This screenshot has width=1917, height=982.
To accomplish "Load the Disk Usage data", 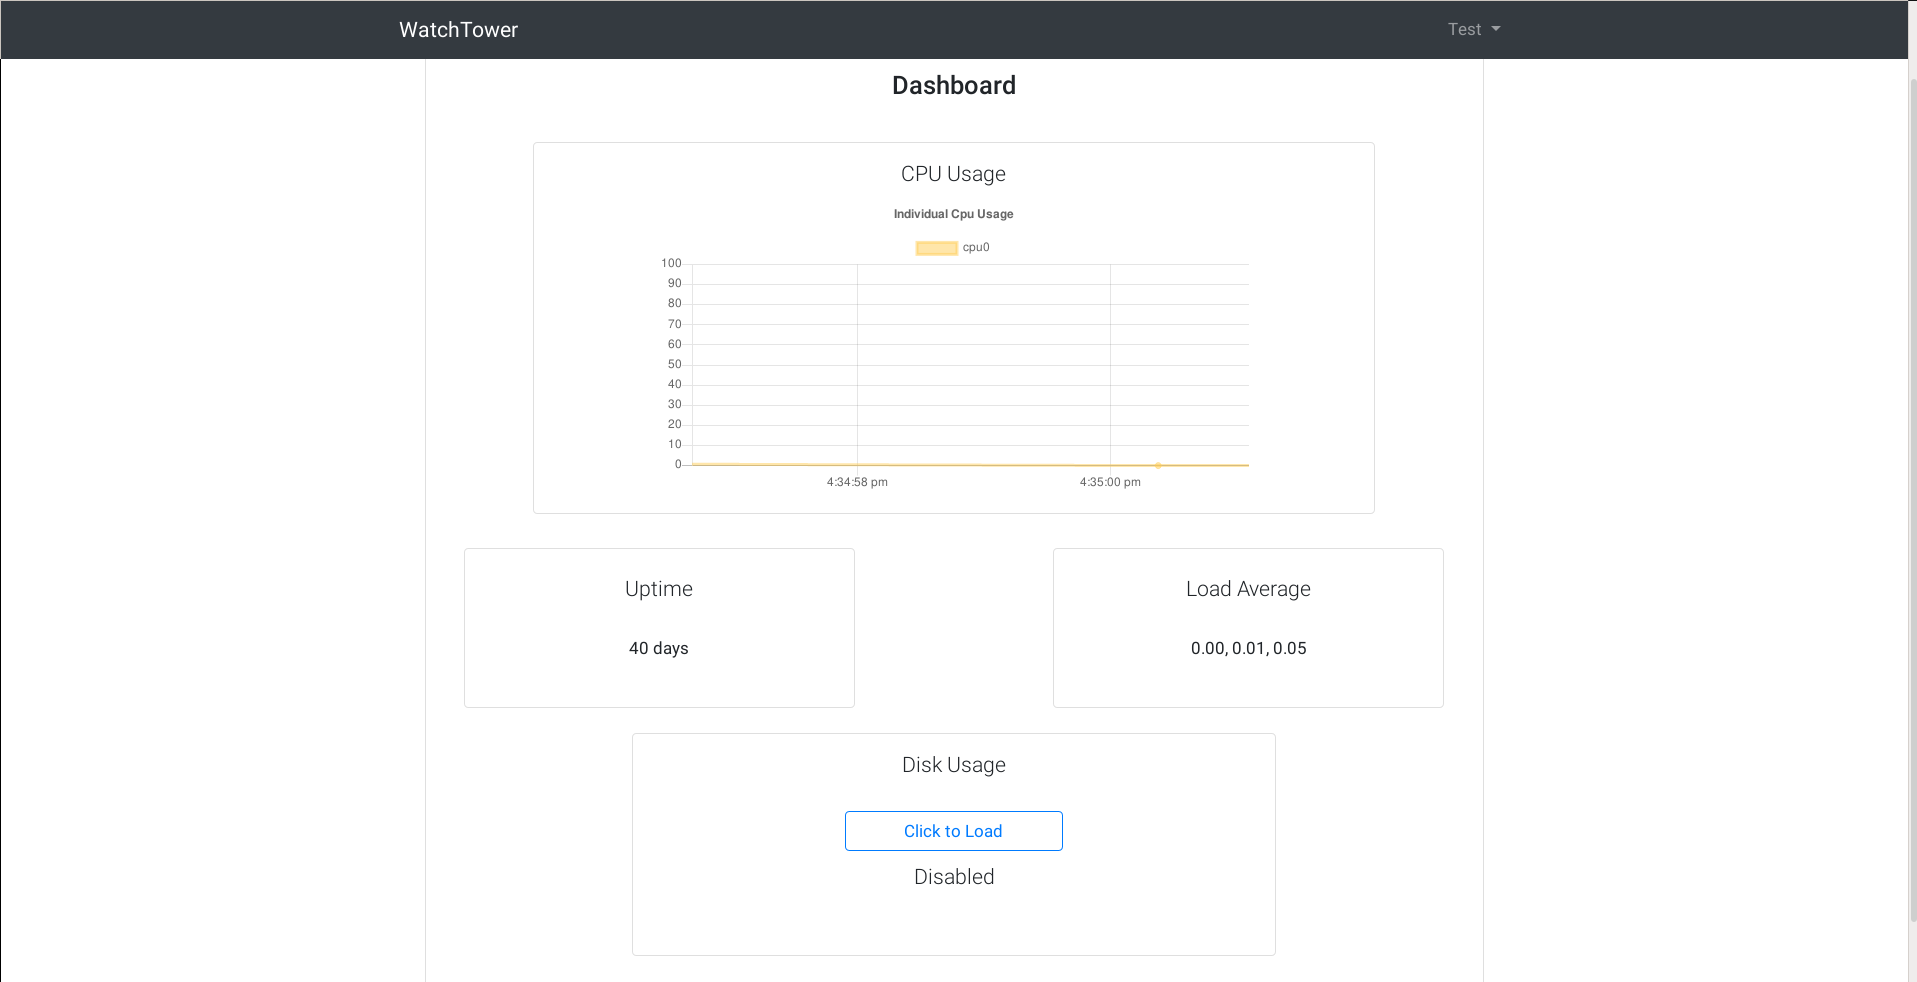I will coord(953,831).
